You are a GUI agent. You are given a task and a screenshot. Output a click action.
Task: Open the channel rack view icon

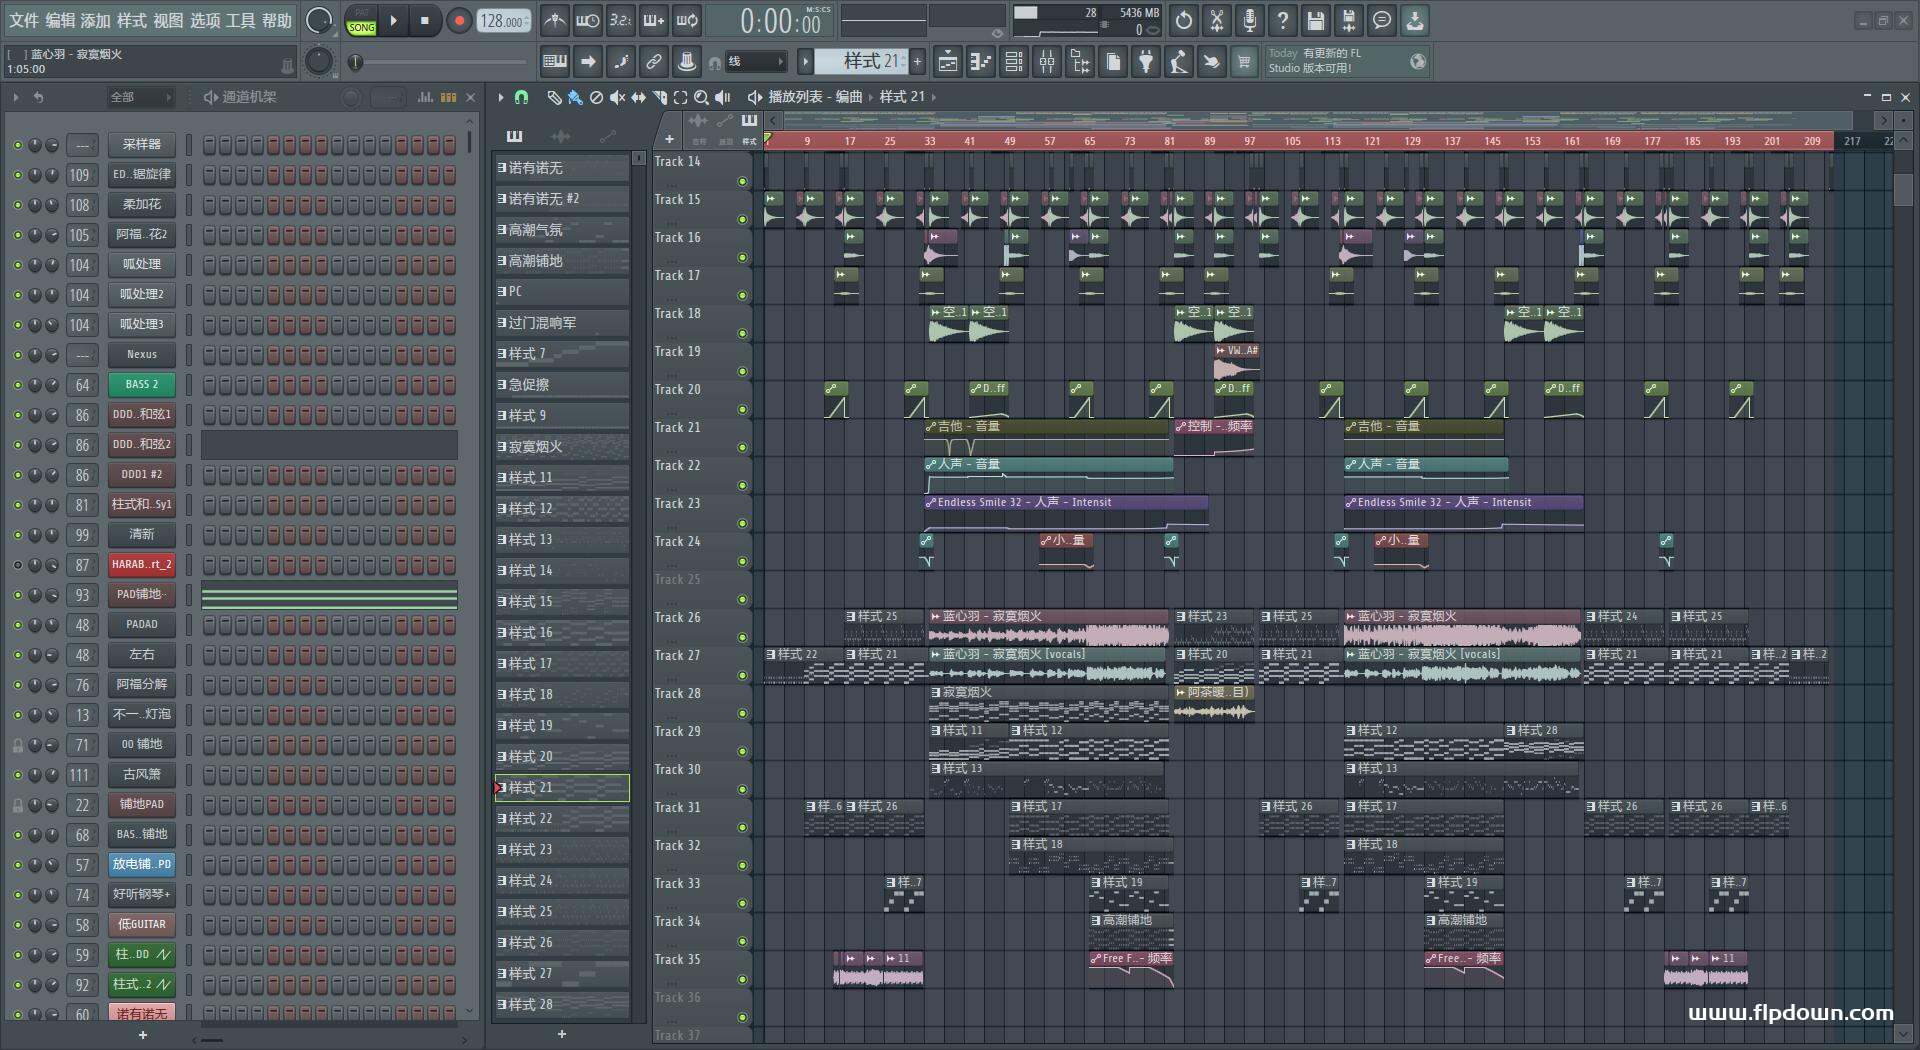click(x=1014, y=62)
